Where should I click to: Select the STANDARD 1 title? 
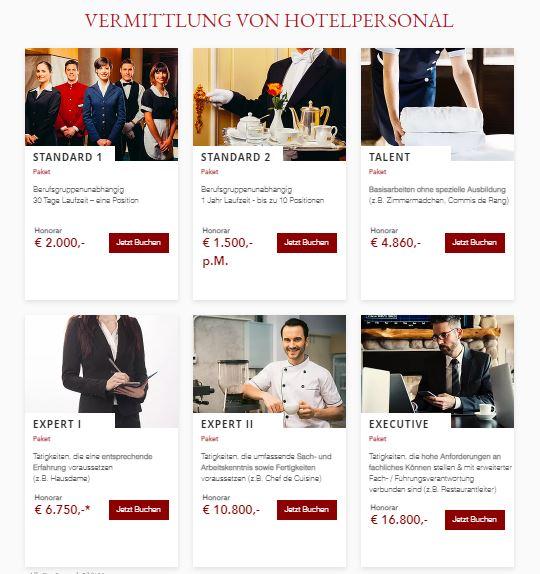pyautogui.click(x=67, y=157)
